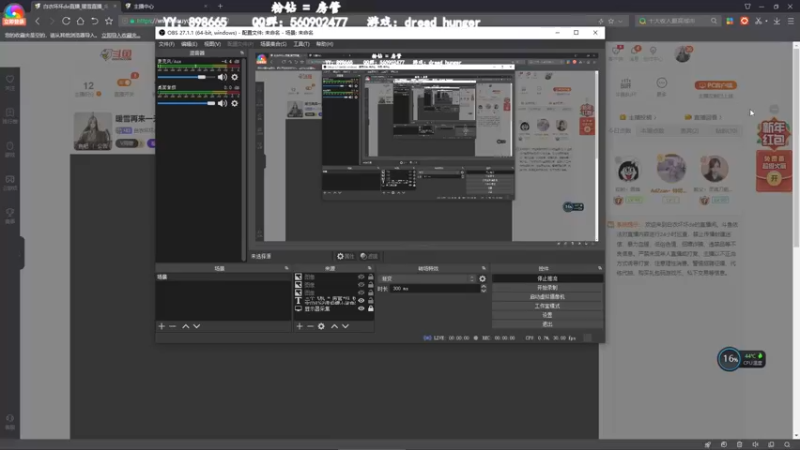Open the 文件(F) menu in OBS

click(166, 44)
